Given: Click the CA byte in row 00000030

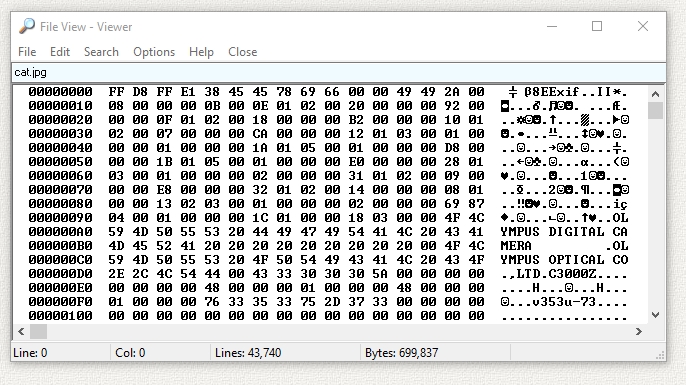Looking at the screenshot, I should 260,134.
